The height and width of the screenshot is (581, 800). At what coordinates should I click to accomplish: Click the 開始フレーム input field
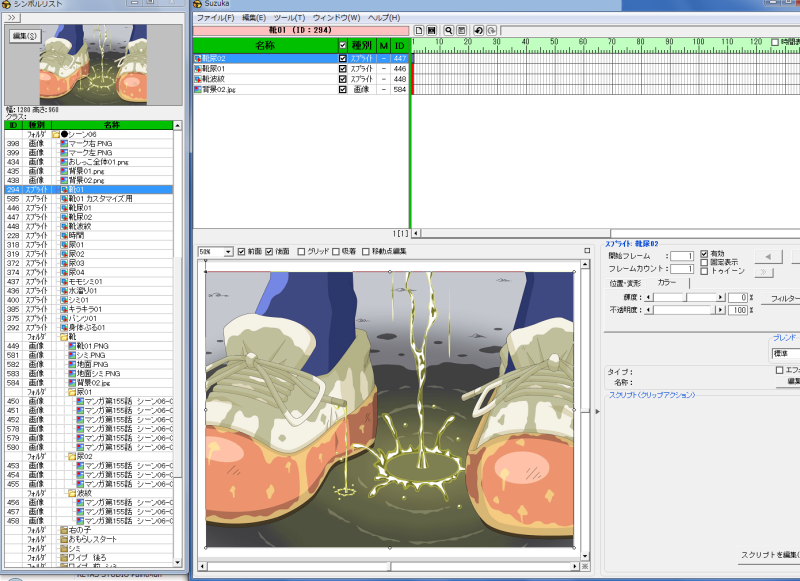pos(682,256)
